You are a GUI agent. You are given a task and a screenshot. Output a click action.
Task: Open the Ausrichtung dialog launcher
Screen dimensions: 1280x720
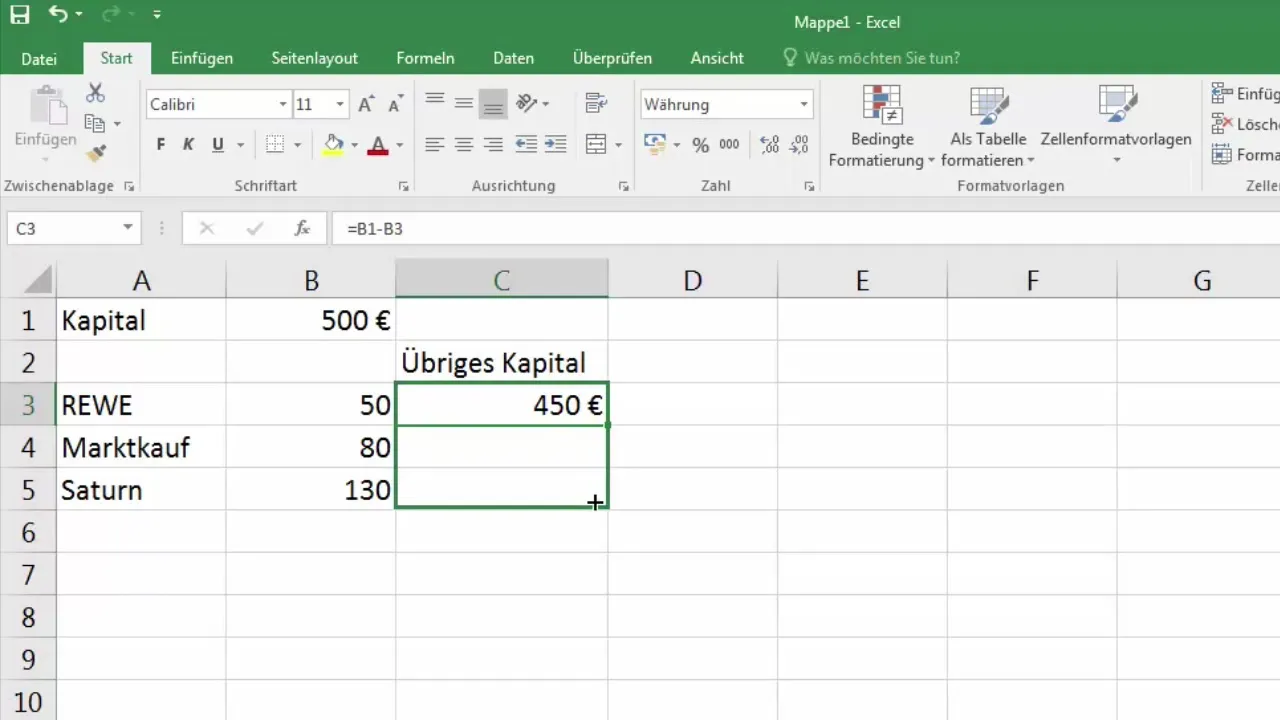624,187
